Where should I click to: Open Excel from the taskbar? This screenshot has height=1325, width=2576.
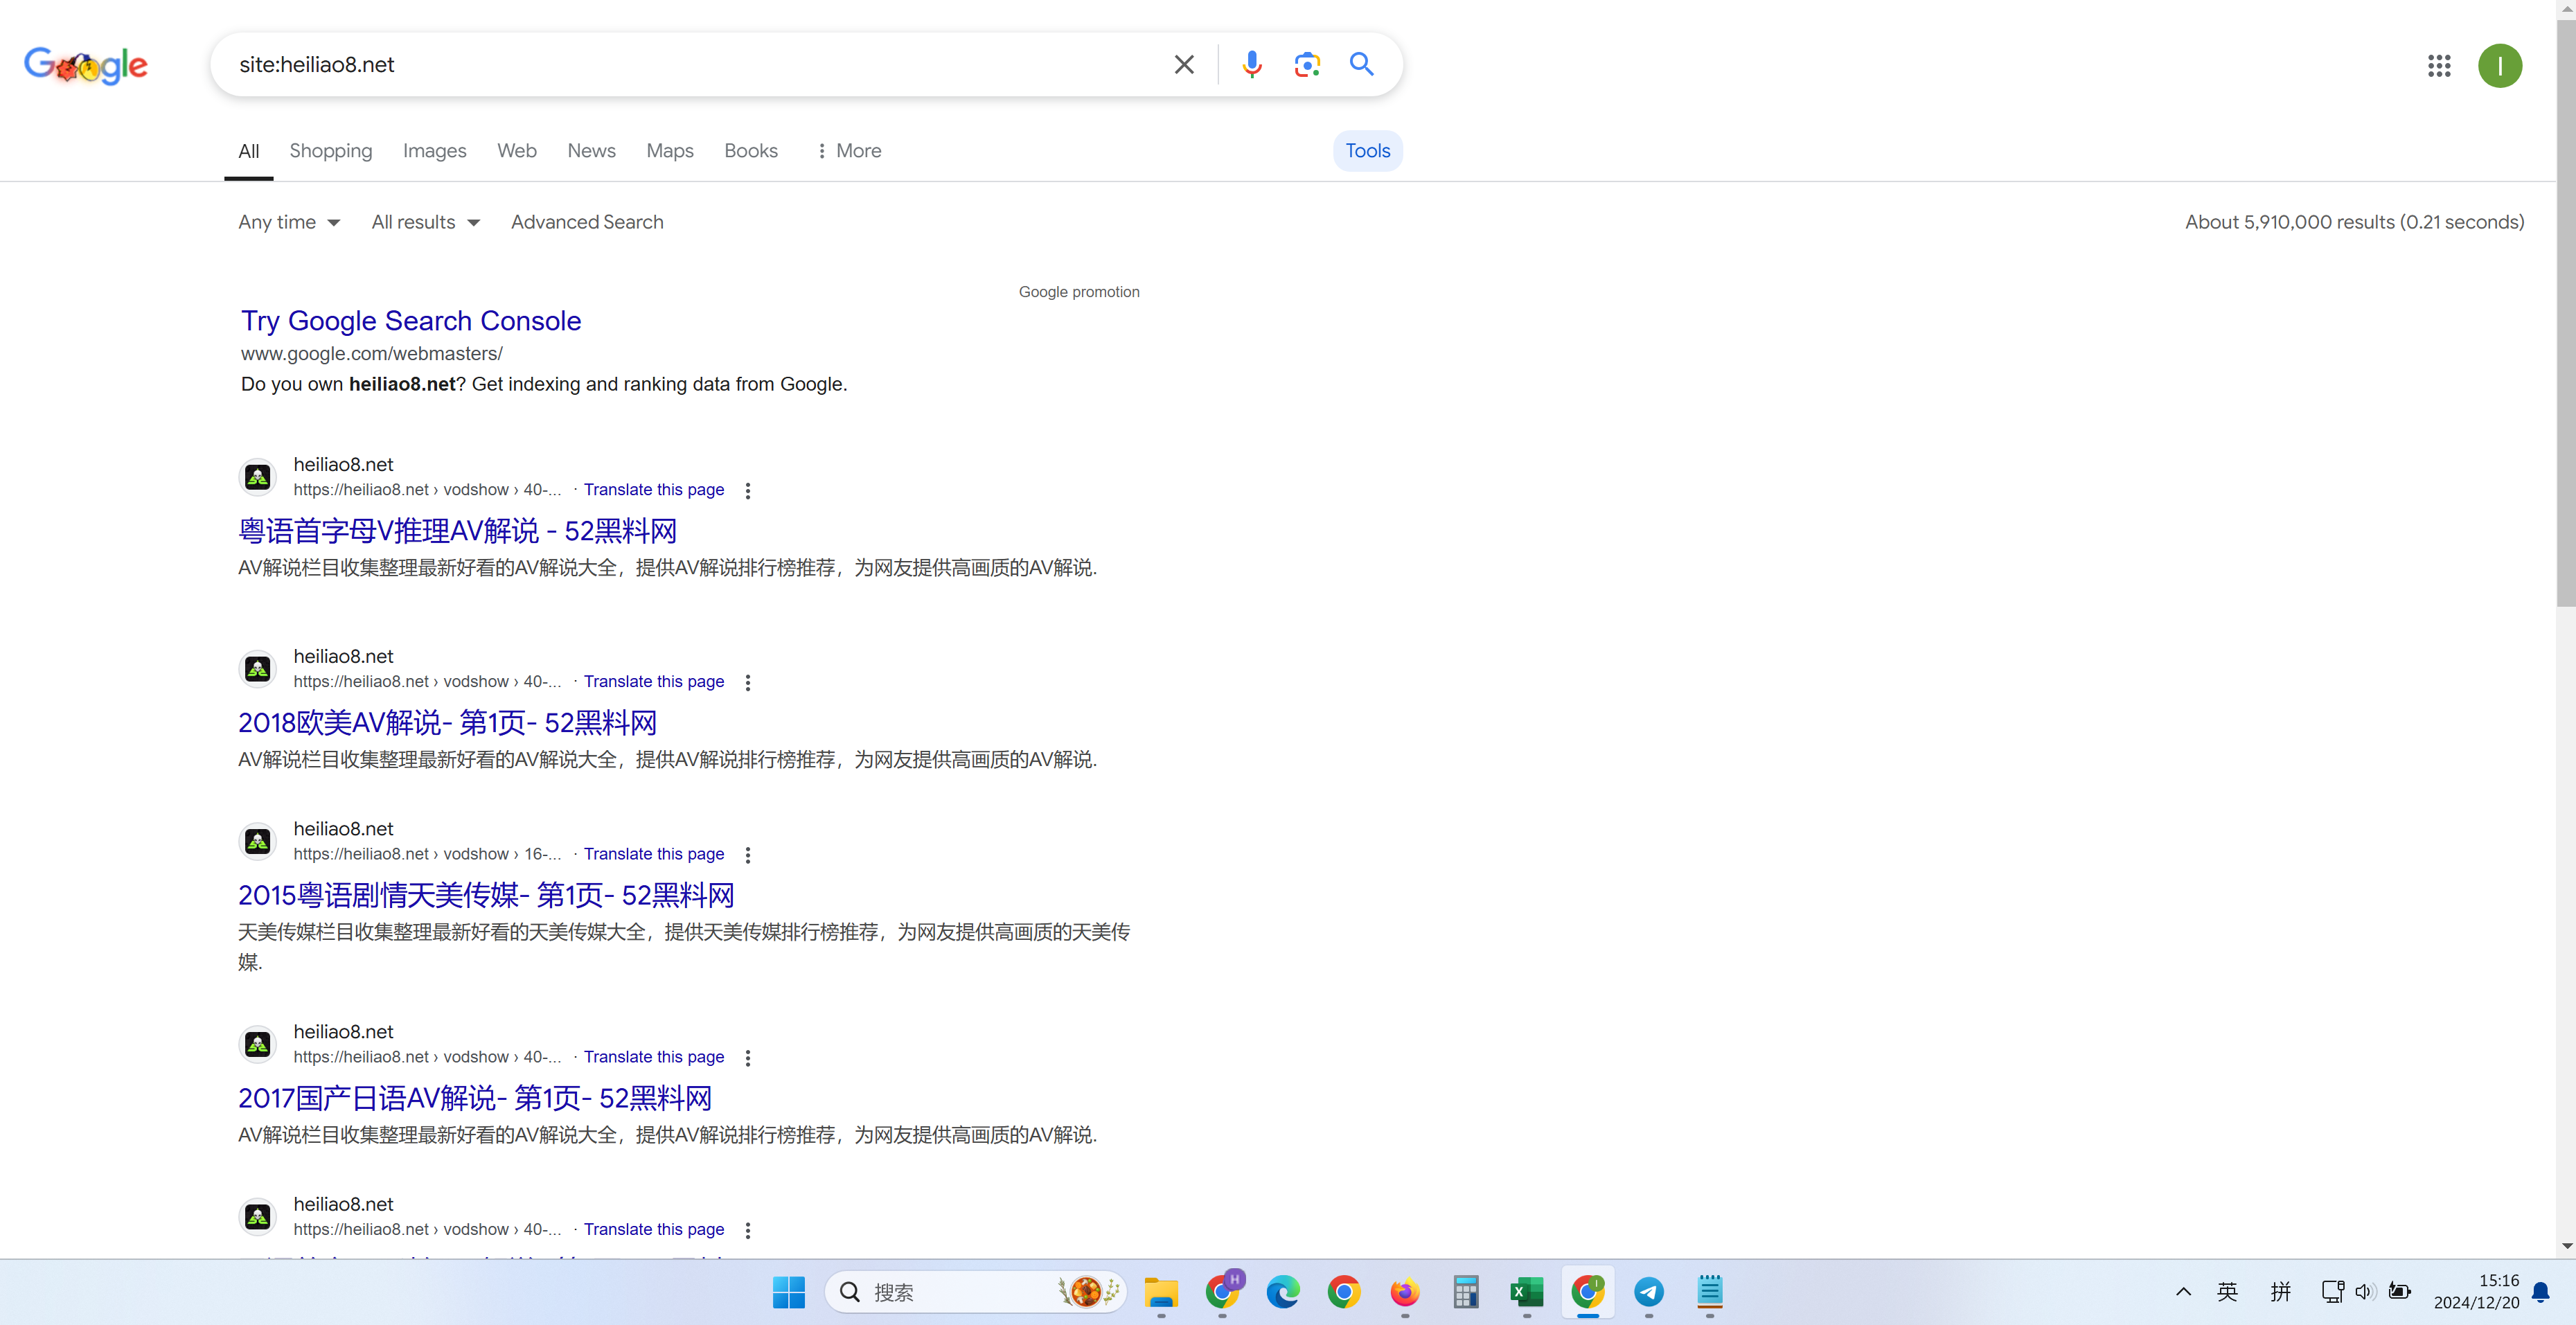click(x=1527, y=1292)
